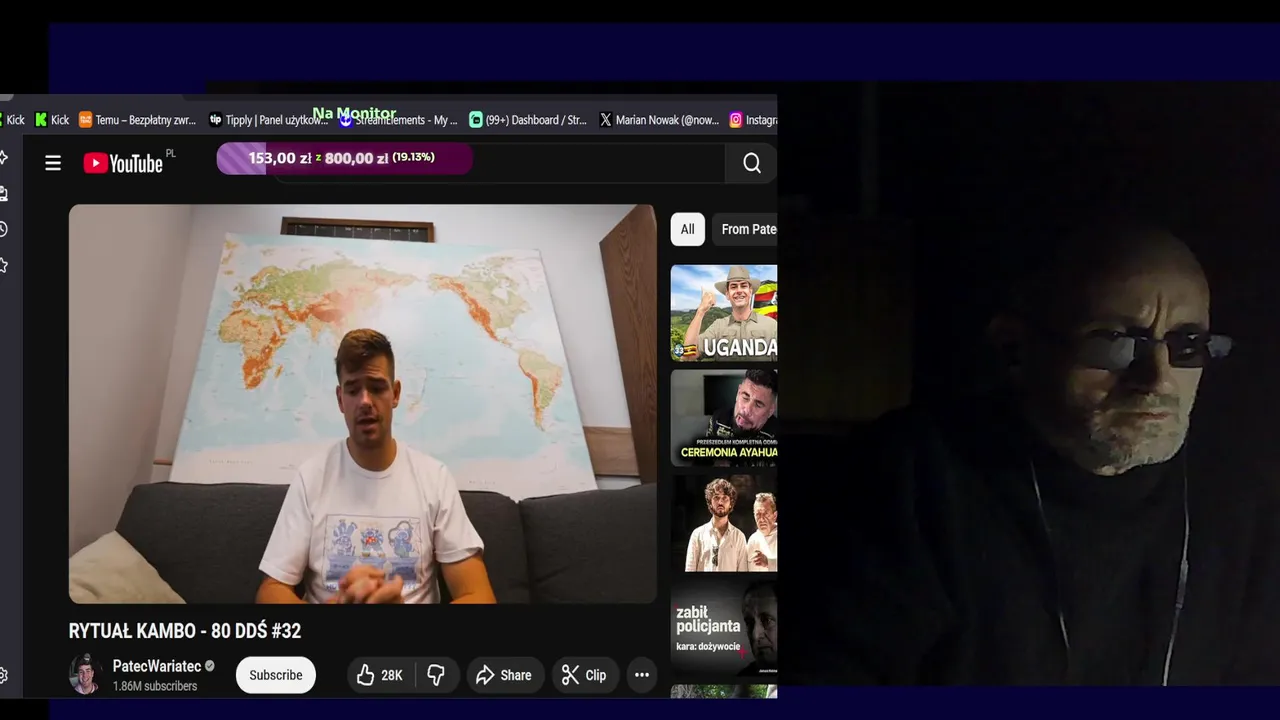1280x720 pixels.
Task: Click the YouTube search magnifier icon
Action: [x=752, y=163]
